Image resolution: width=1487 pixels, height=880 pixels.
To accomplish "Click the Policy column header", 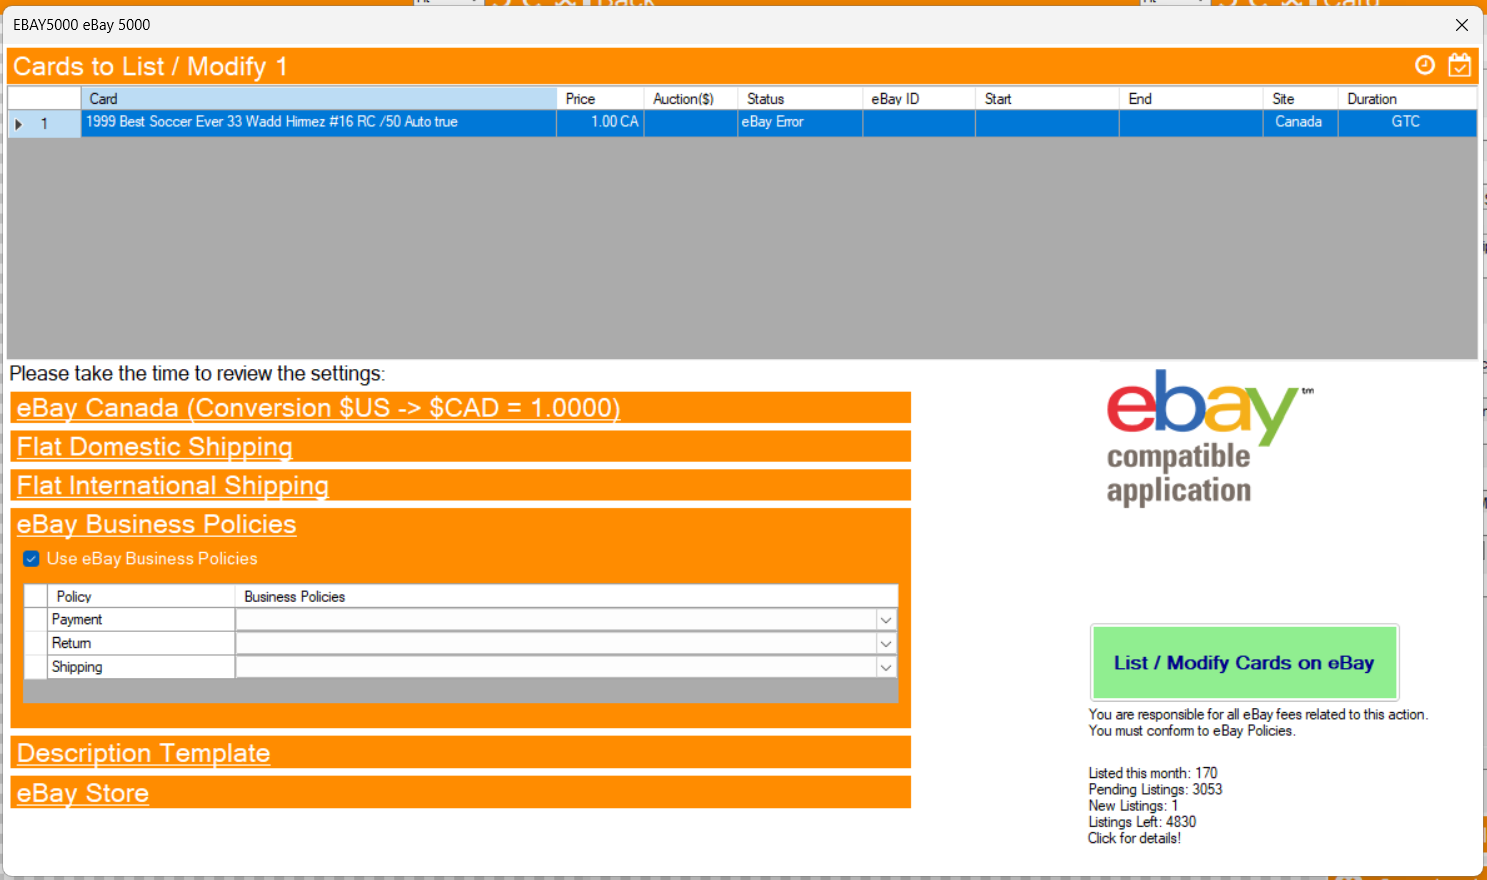I will click(141, 597).
